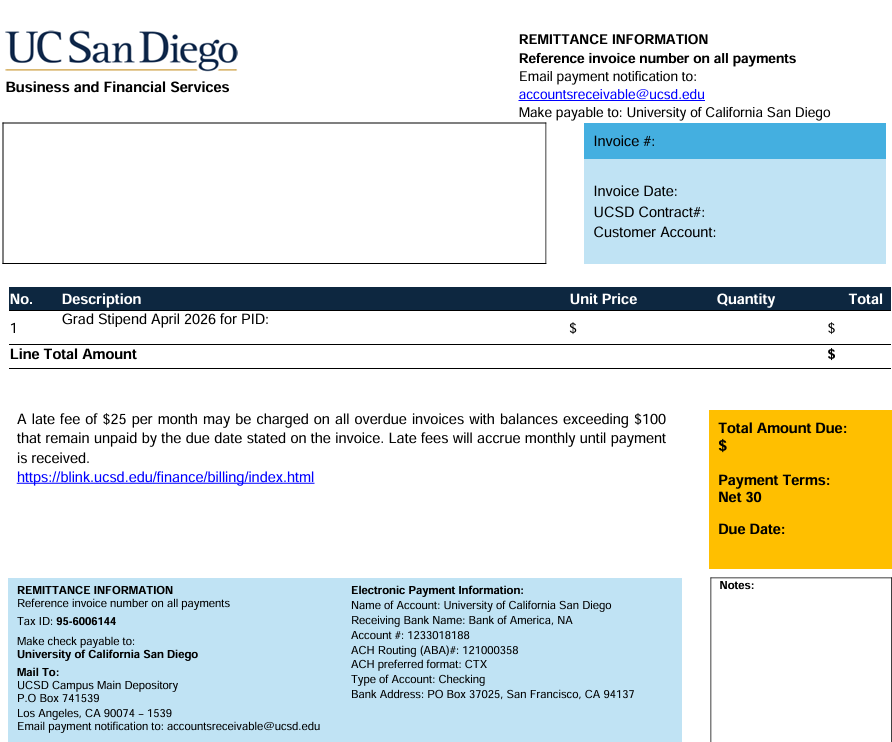The image size is (892, 742).
Task: Click the 'Total' column header
Action: click(865, 299)
